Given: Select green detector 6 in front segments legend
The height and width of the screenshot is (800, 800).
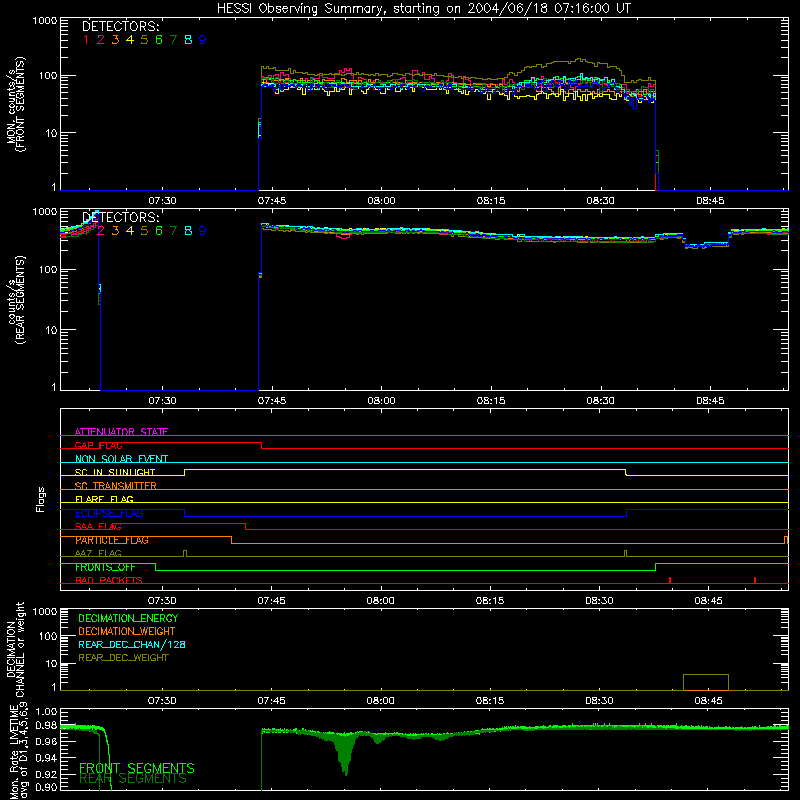Looking at the screenshot, I should [x=159, y=40].
